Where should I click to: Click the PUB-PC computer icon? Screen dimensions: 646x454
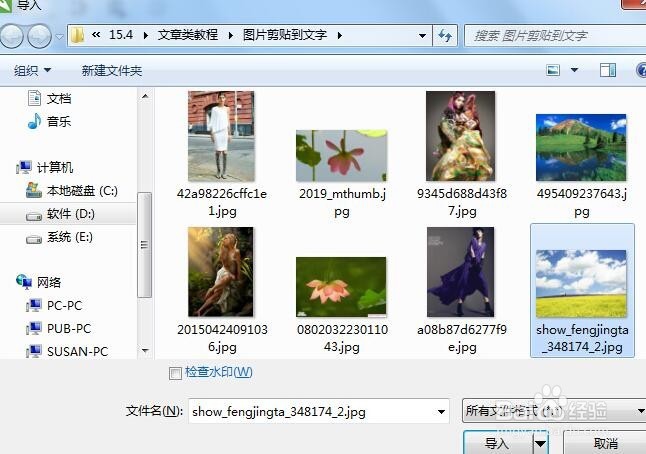(x=34, y=329)
